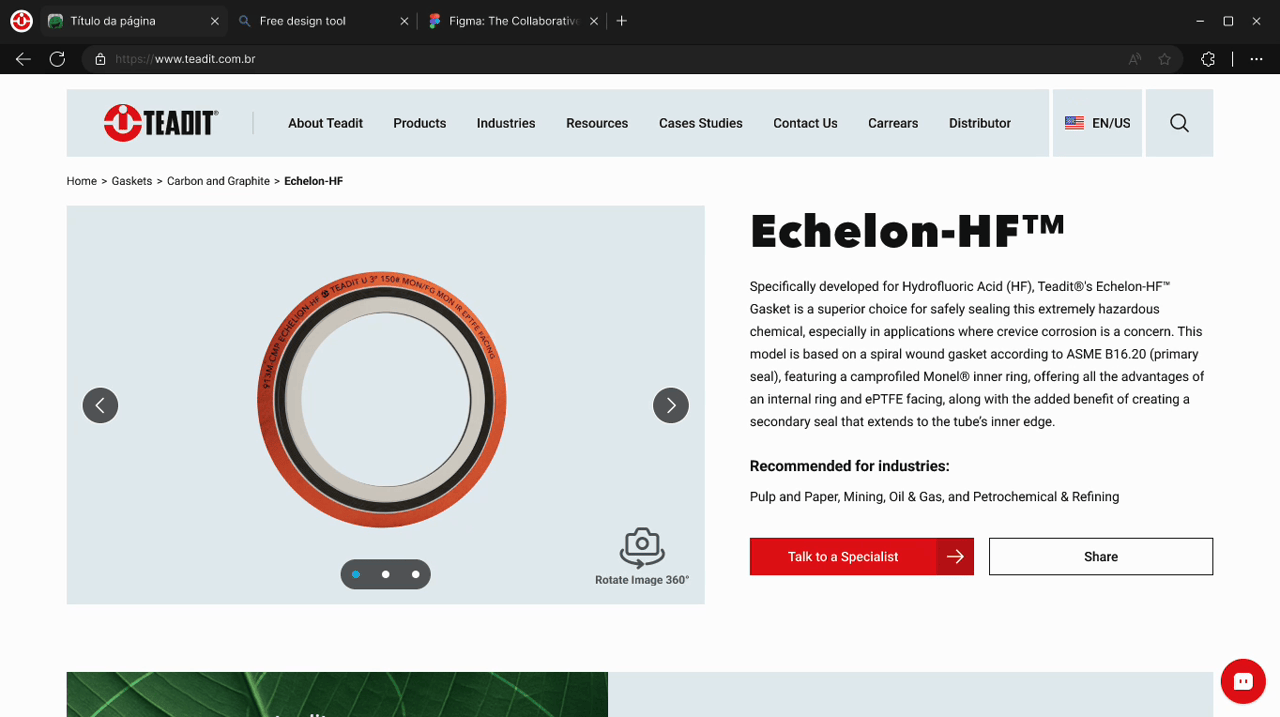Click the US flag language icon
The image size is (1280, 717).
click(x=1074, y=123)
